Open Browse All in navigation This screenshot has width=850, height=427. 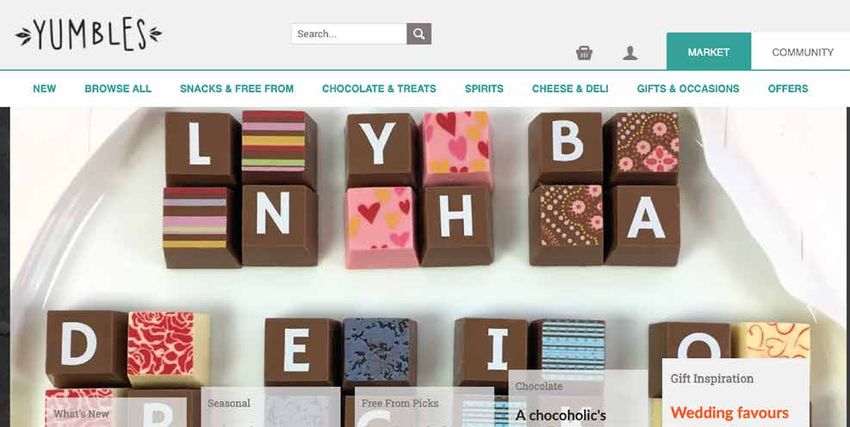pos(118,89)
